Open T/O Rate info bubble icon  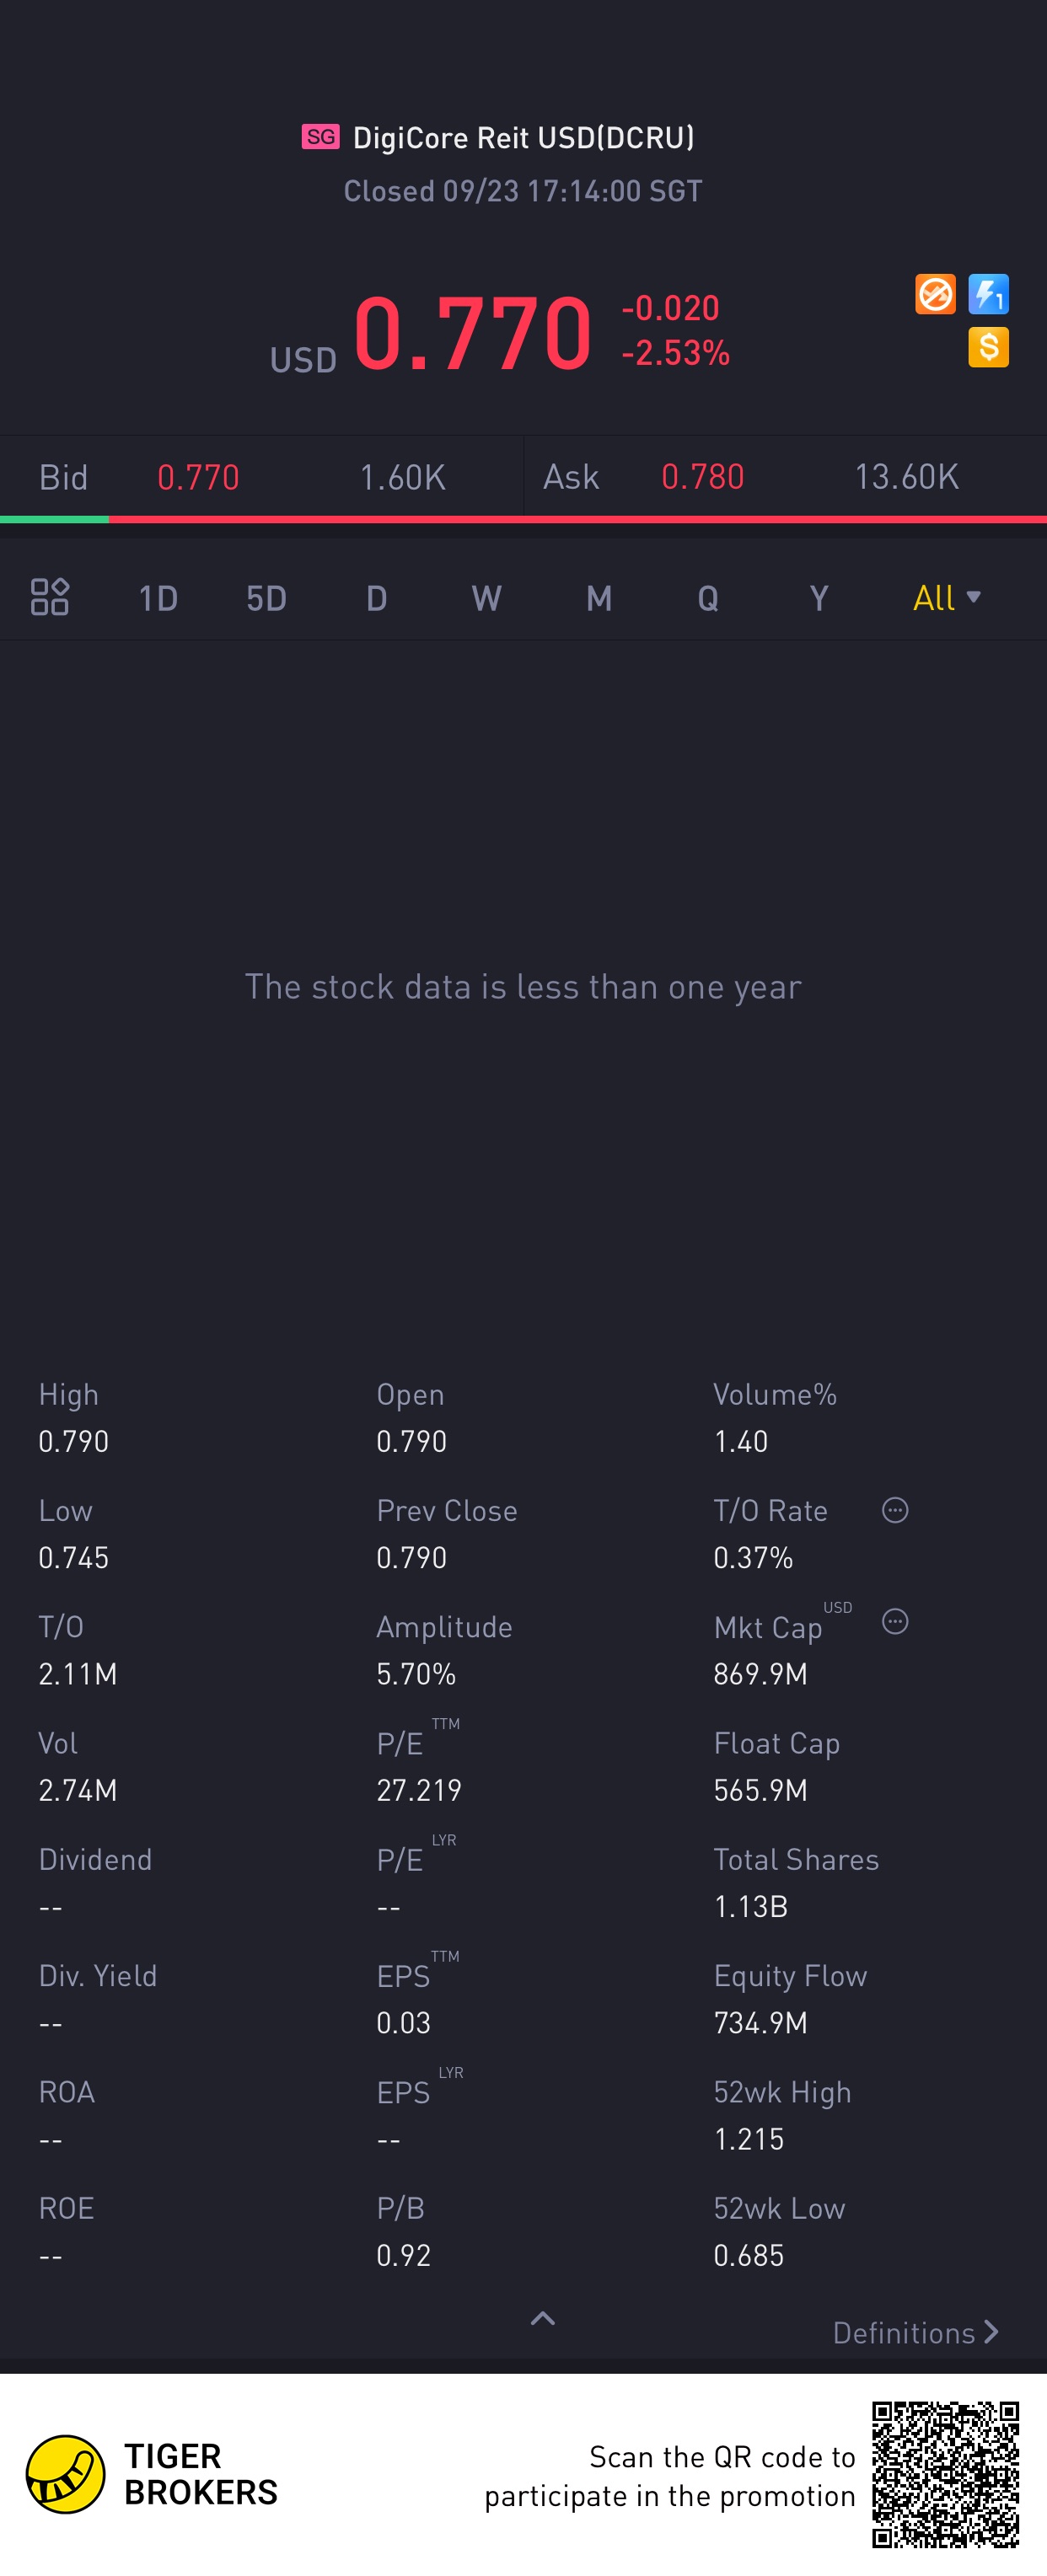(895, 1510)
